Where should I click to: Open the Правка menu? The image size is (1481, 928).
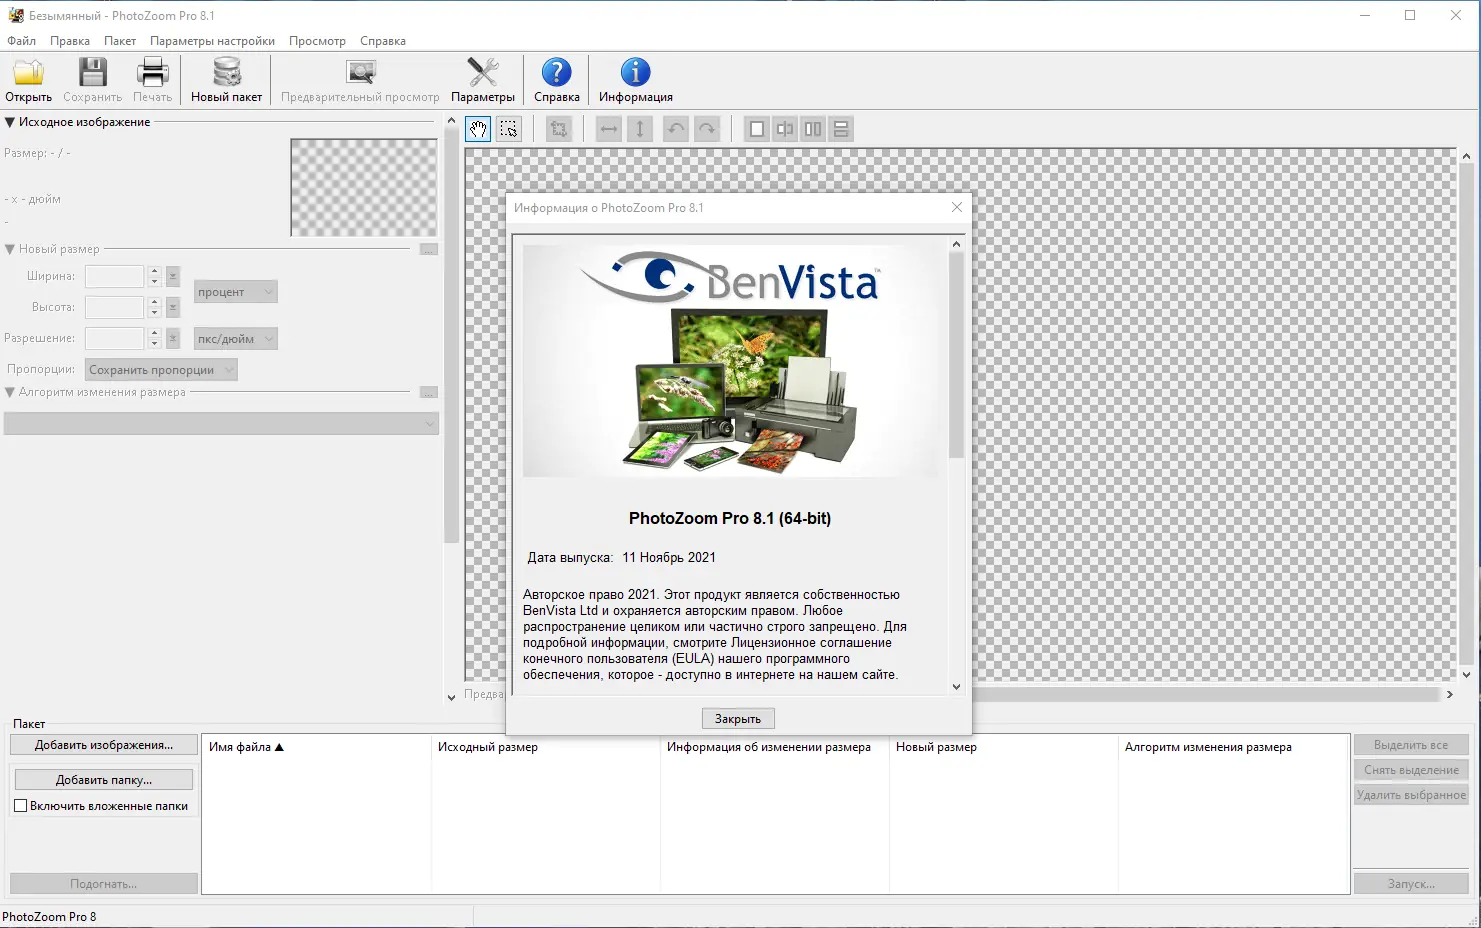click(70, 41)
